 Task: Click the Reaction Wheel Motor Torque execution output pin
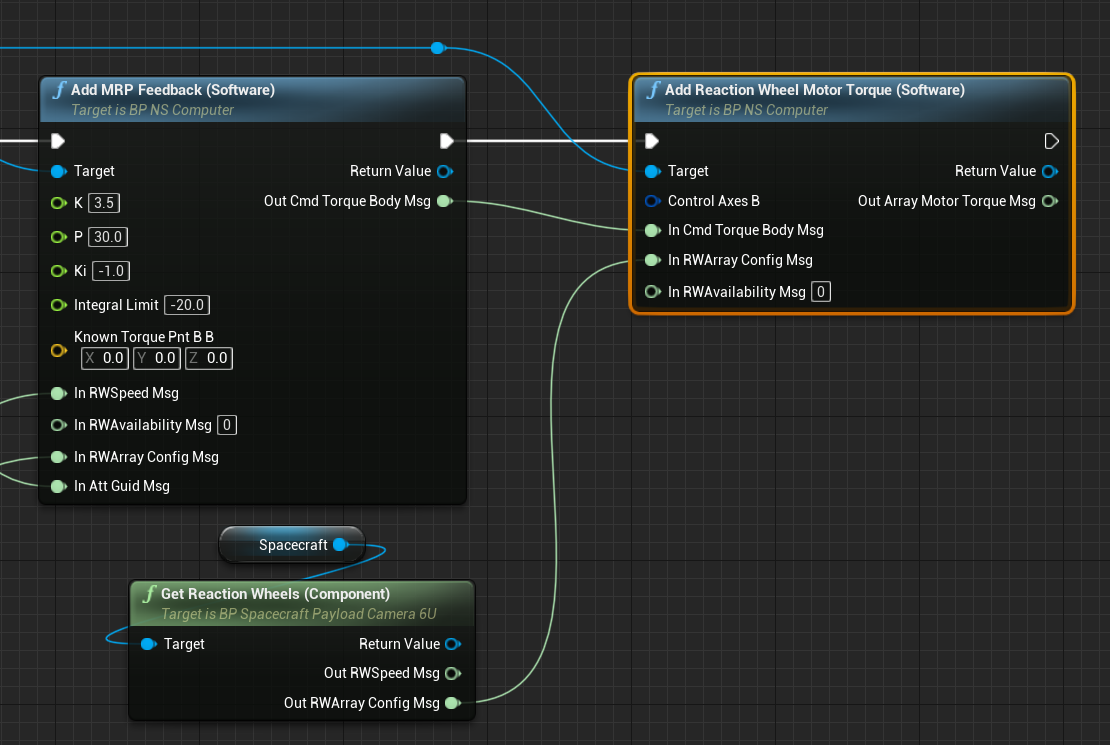point(1051,140)
